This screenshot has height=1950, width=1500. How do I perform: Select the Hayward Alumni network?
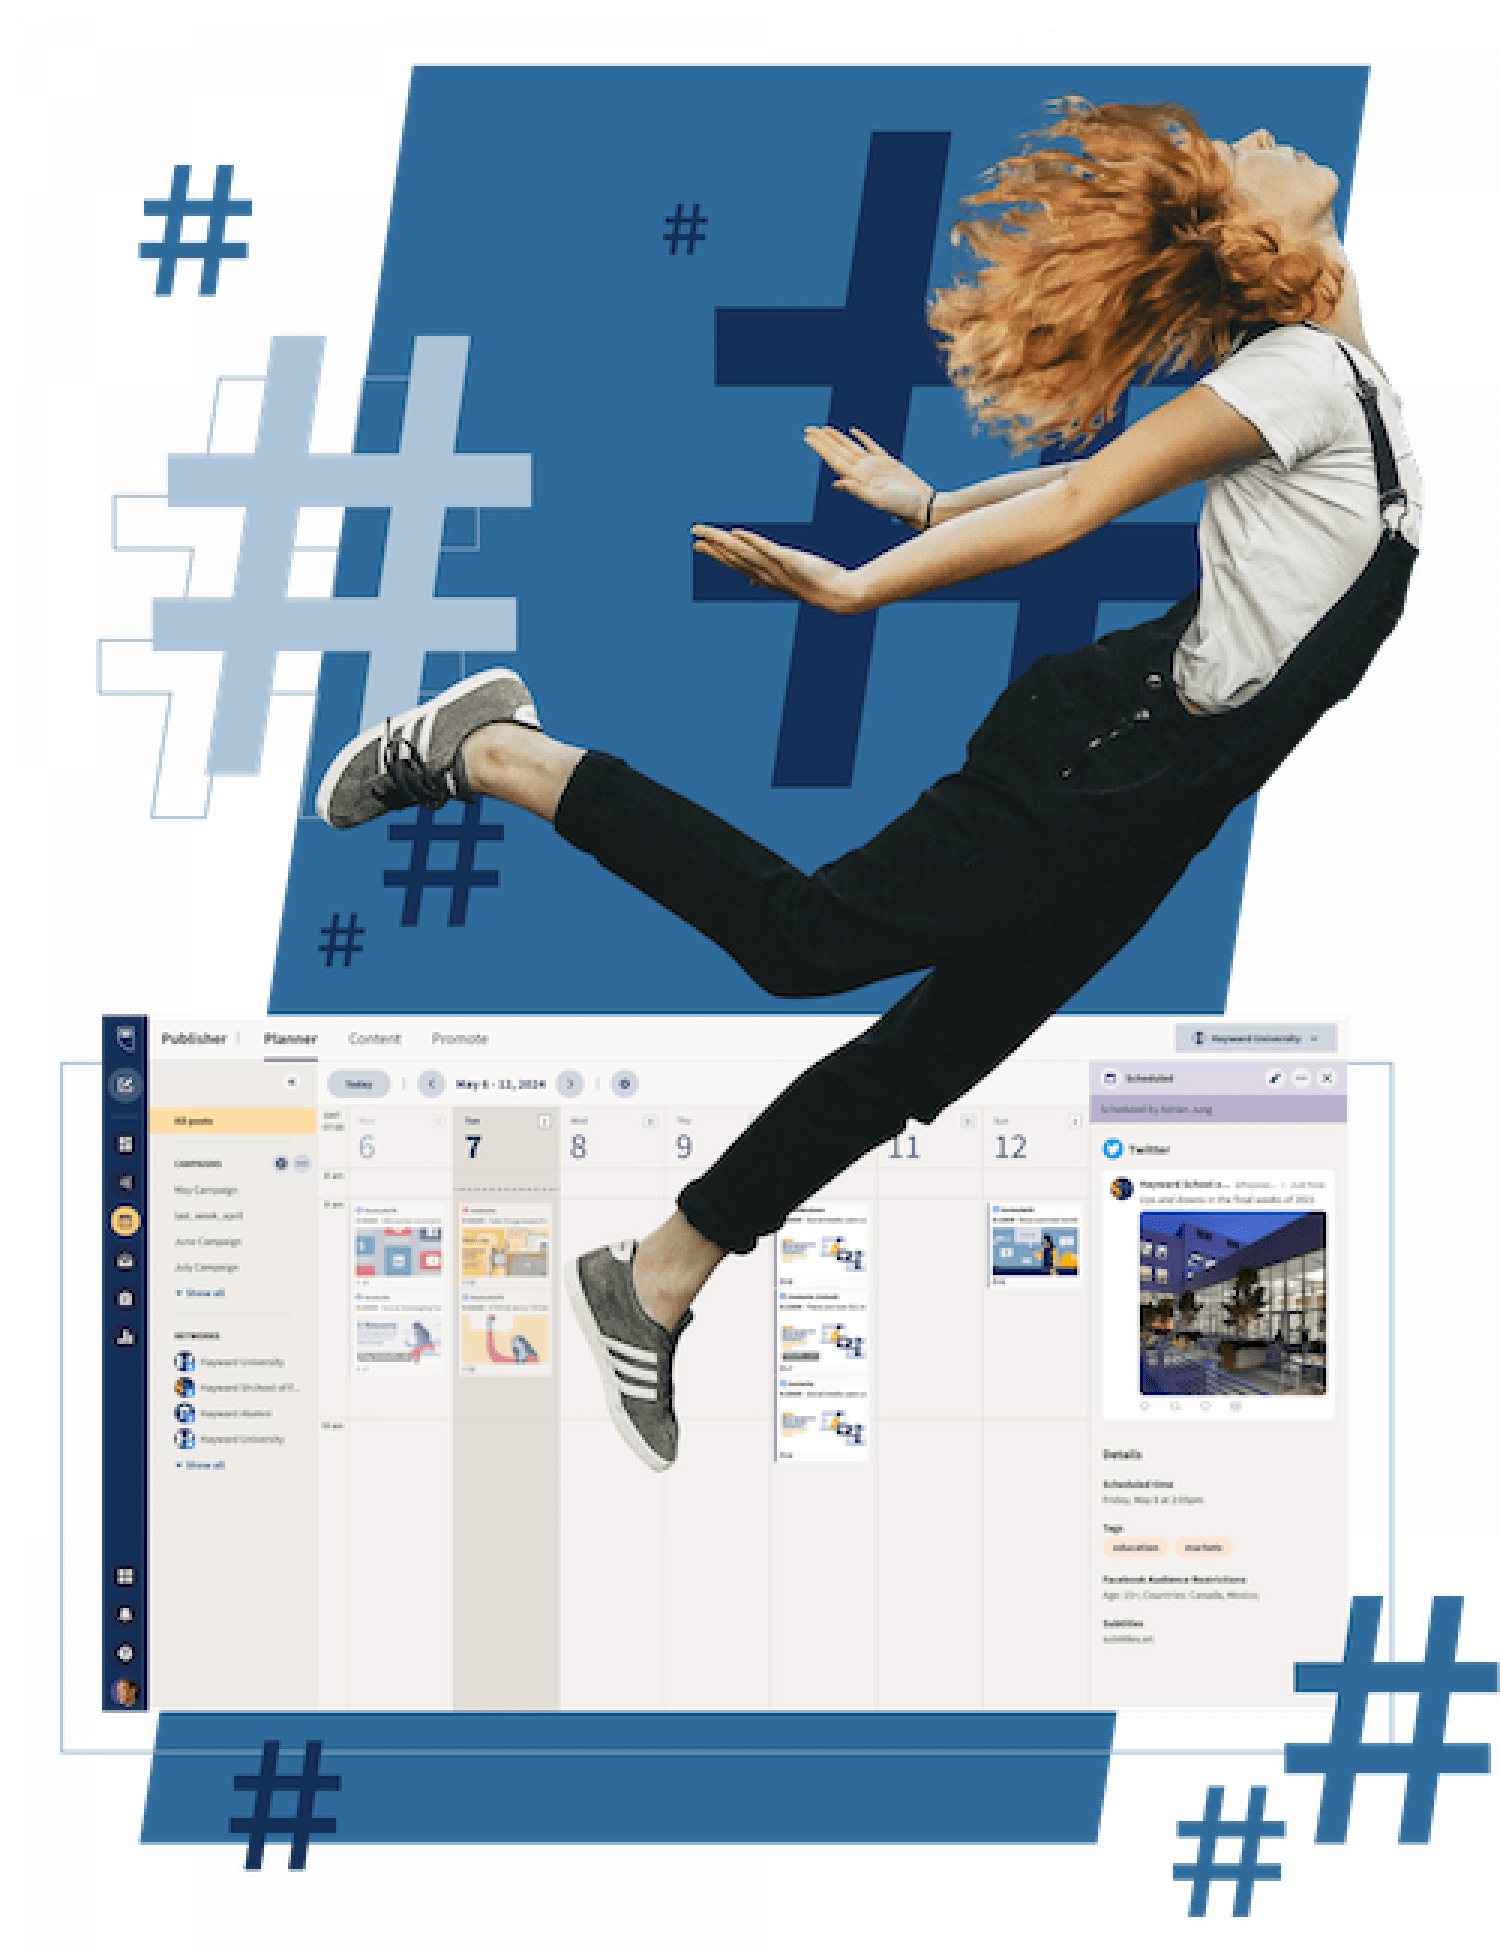(x=223, y=1413)
